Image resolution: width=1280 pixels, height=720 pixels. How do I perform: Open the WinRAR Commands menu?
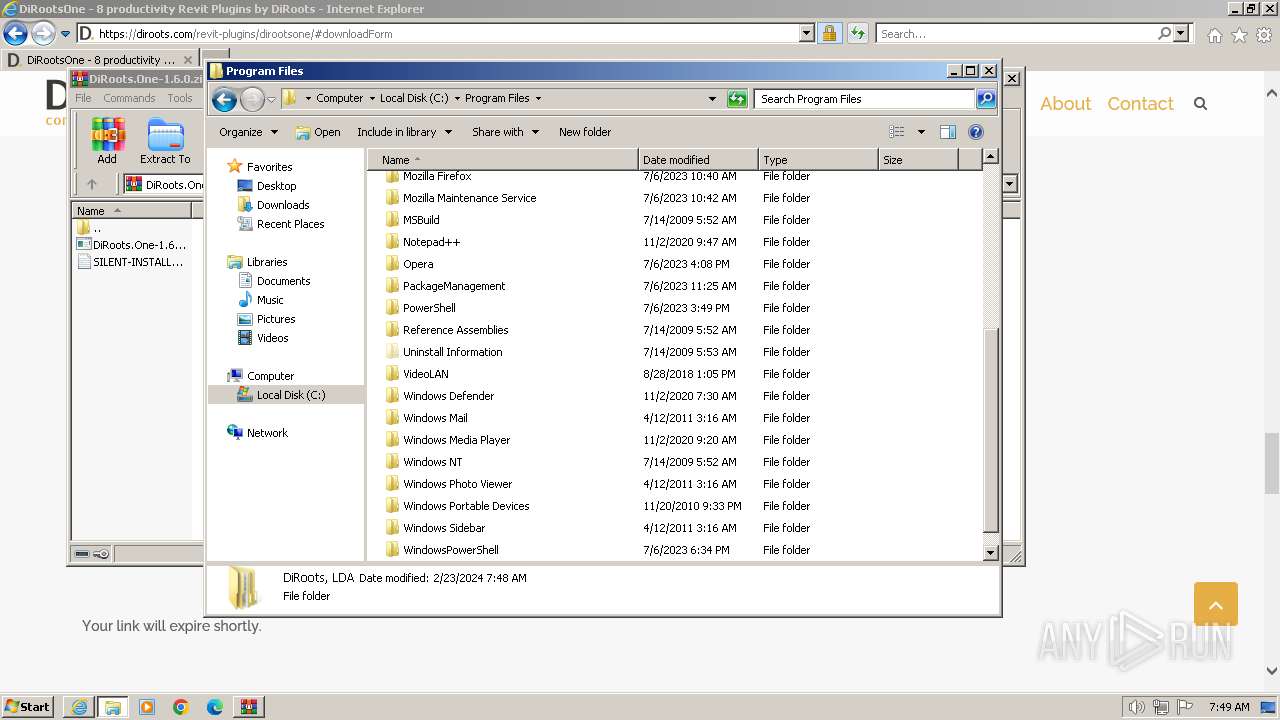[129, 98]
